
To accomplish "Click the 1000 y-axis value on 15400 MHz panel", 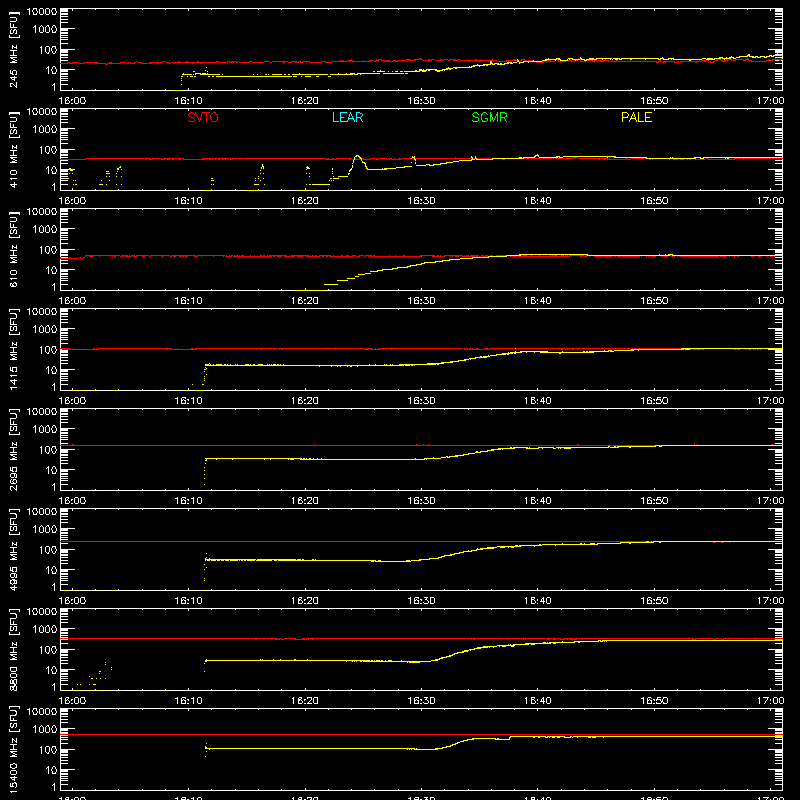I will (x=45, y=730).
